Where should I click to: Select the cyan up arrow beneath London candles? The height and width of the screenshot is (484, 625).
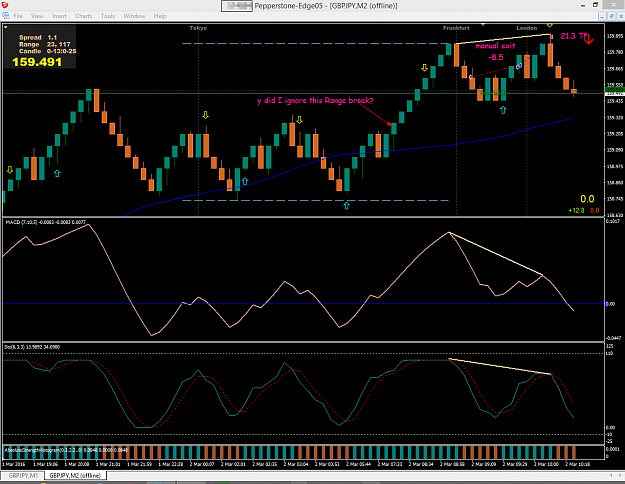click(x=503, y=110)
